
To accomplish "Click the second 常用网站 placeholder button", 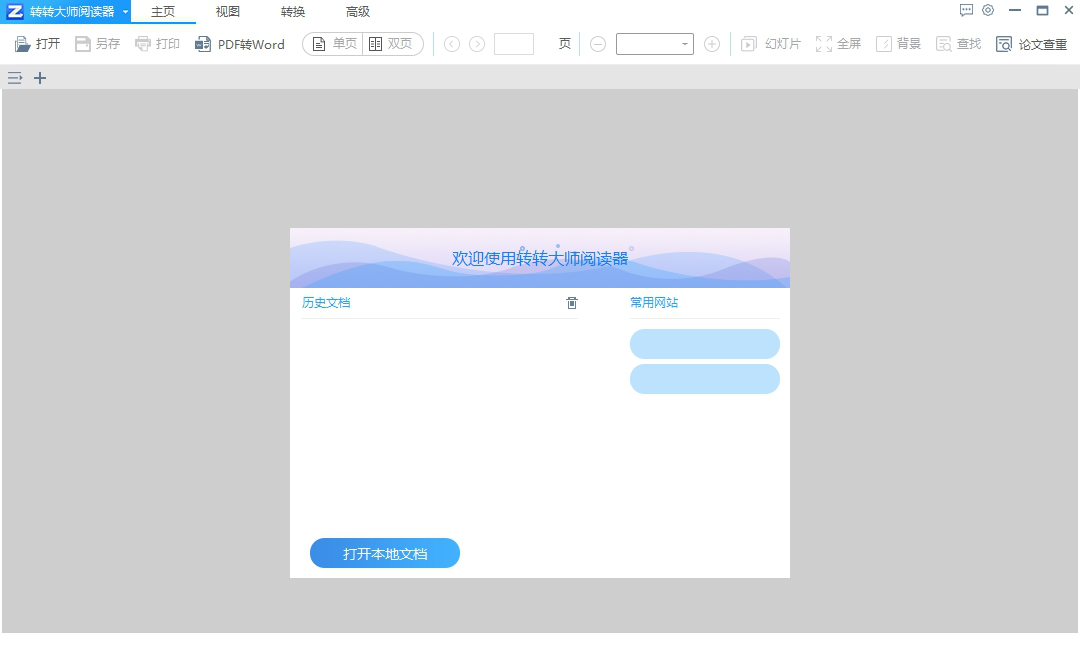I will [x=705, y=379].
